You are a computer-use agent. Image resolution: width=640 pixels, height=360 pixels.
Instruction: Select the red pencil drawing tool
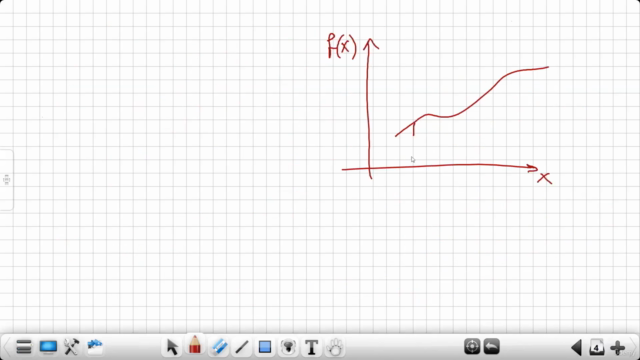coord(195,345)
